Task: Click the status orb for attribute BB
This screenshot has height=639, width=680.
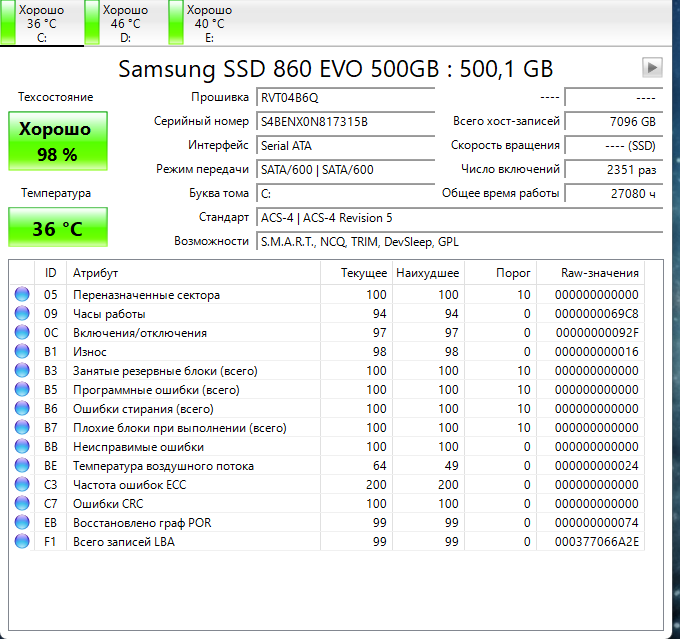Action: pos(22,446)
